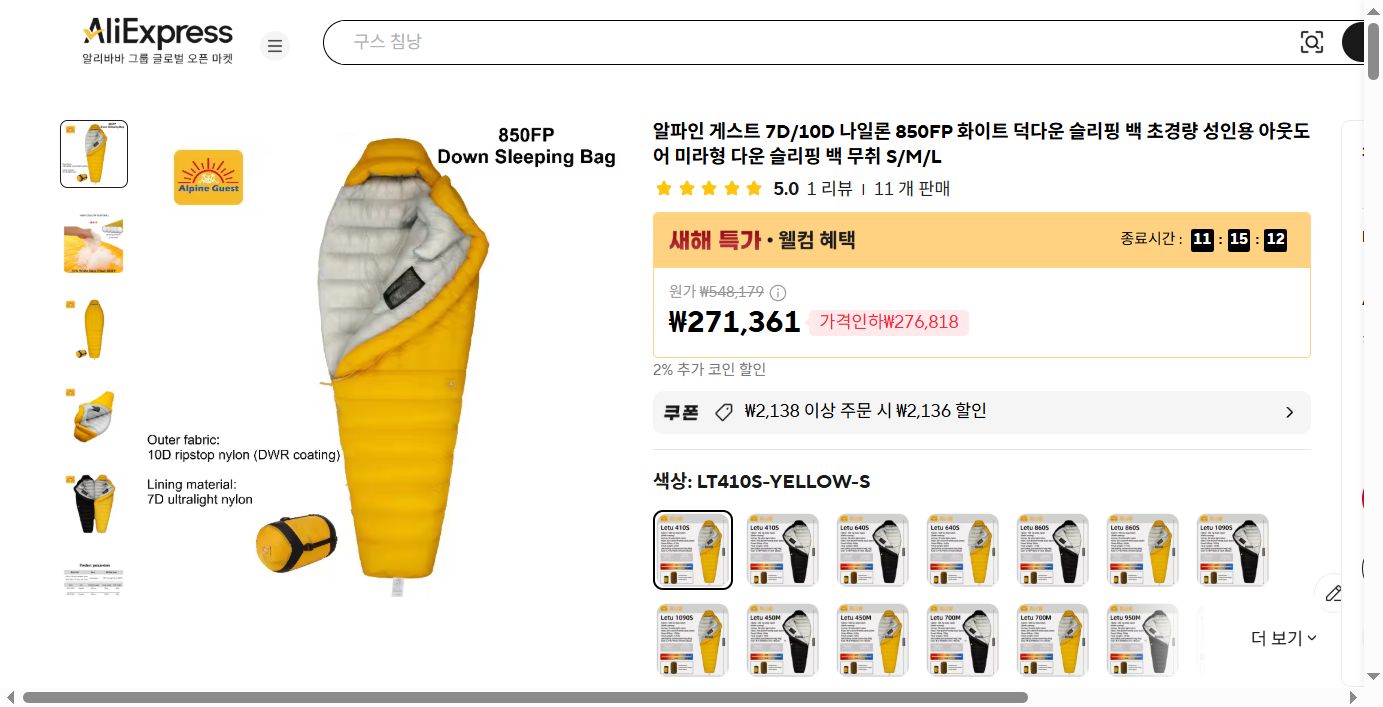Click the horizontal scrollbar at bottom
Image resolution: width=1383 pixels, height=707 pixels.
coord(525,697)
